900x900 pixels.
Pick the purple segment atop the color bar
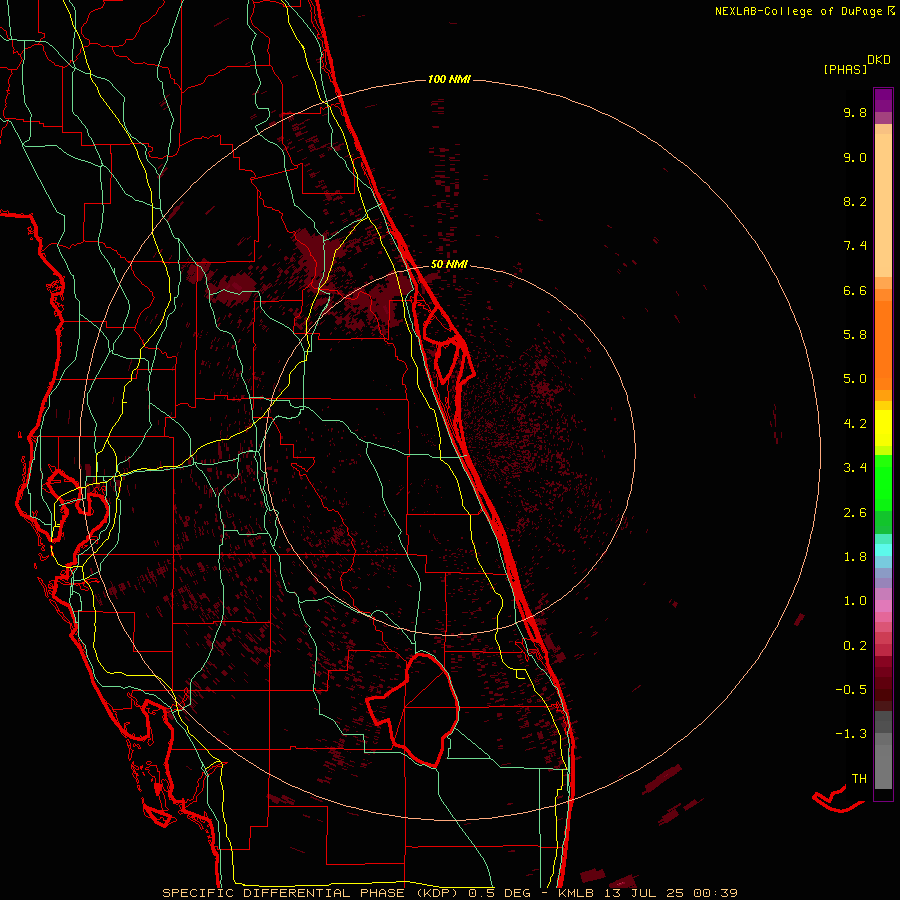(883, 100)
